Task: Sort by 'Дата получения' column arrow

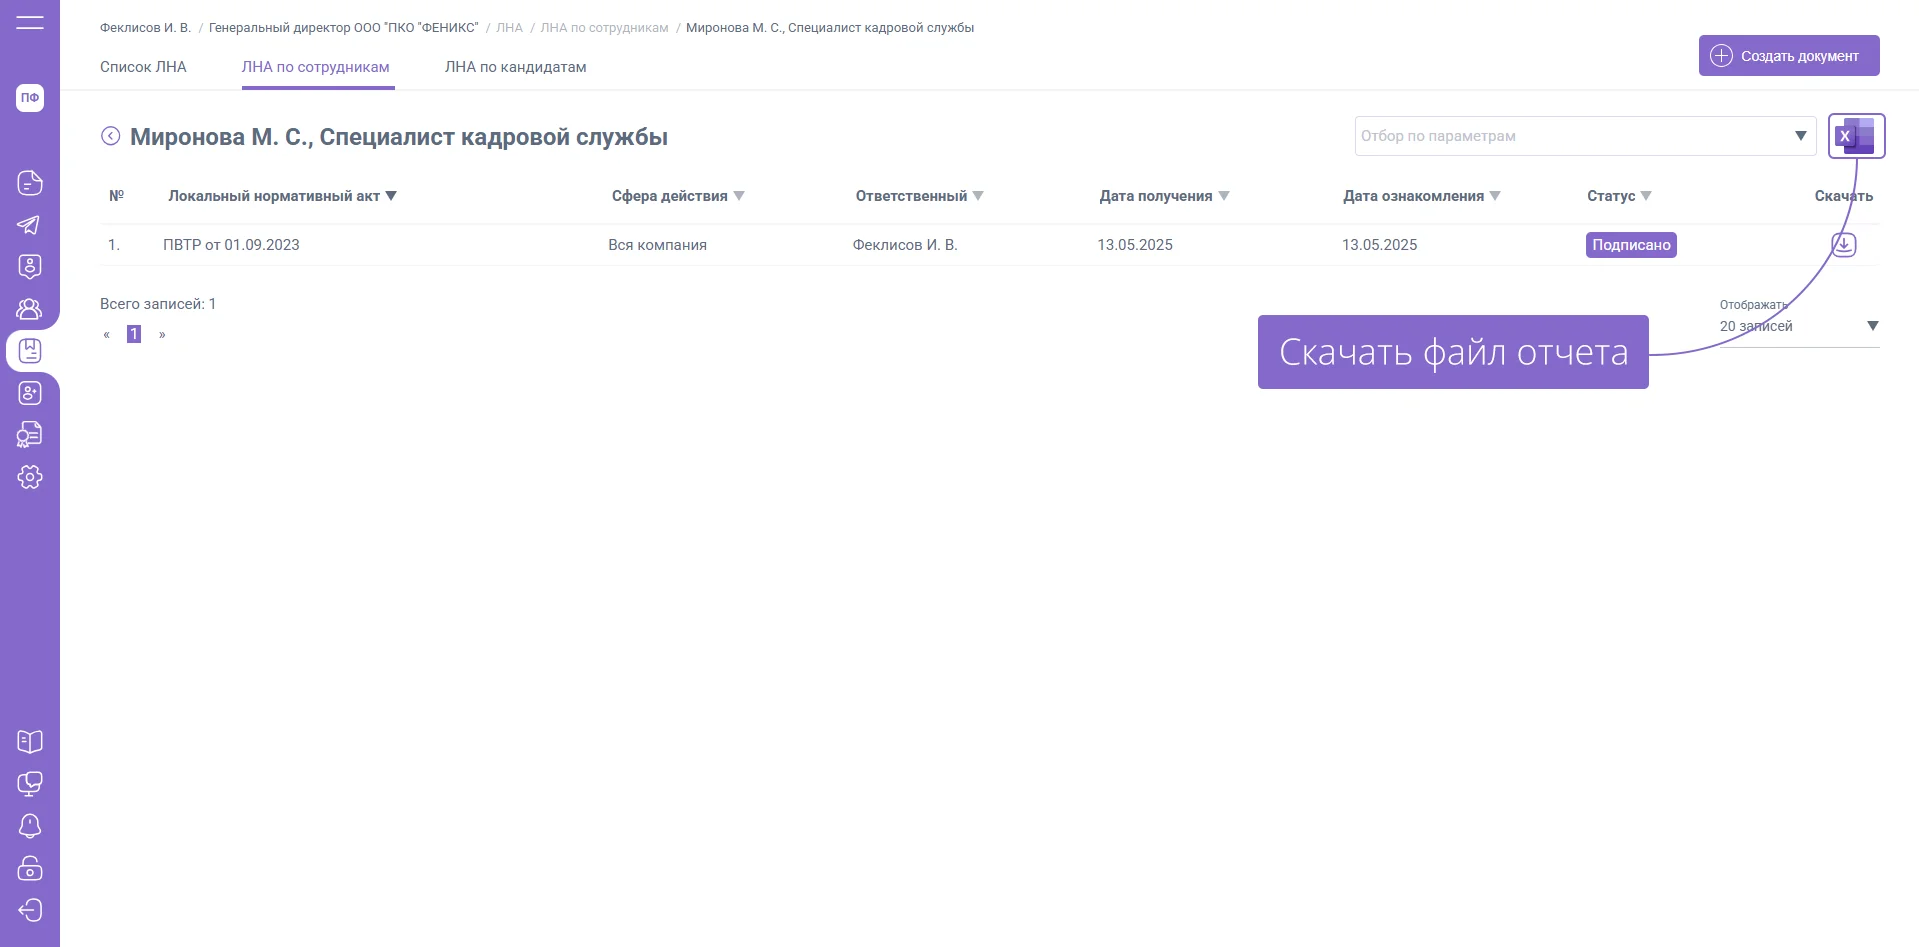Action: point(1224,196)
